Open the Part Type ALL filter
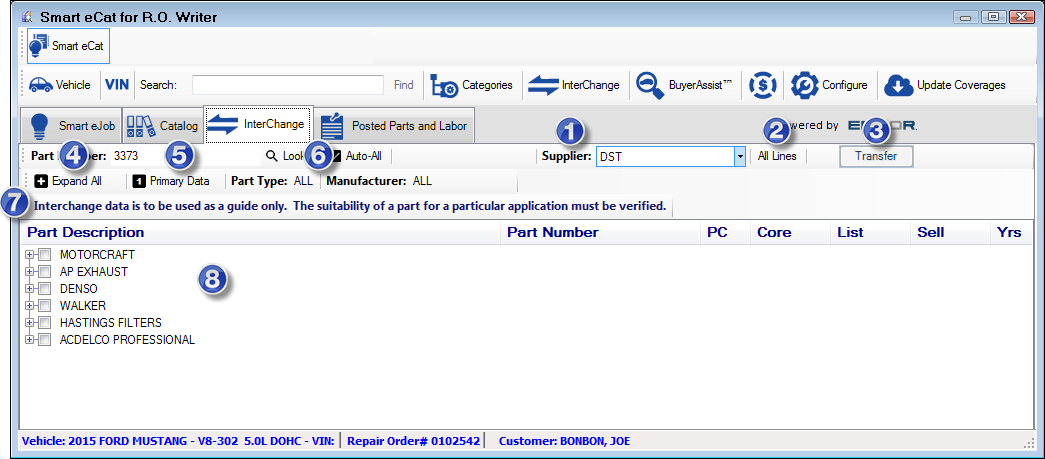 tap(271, 181)
